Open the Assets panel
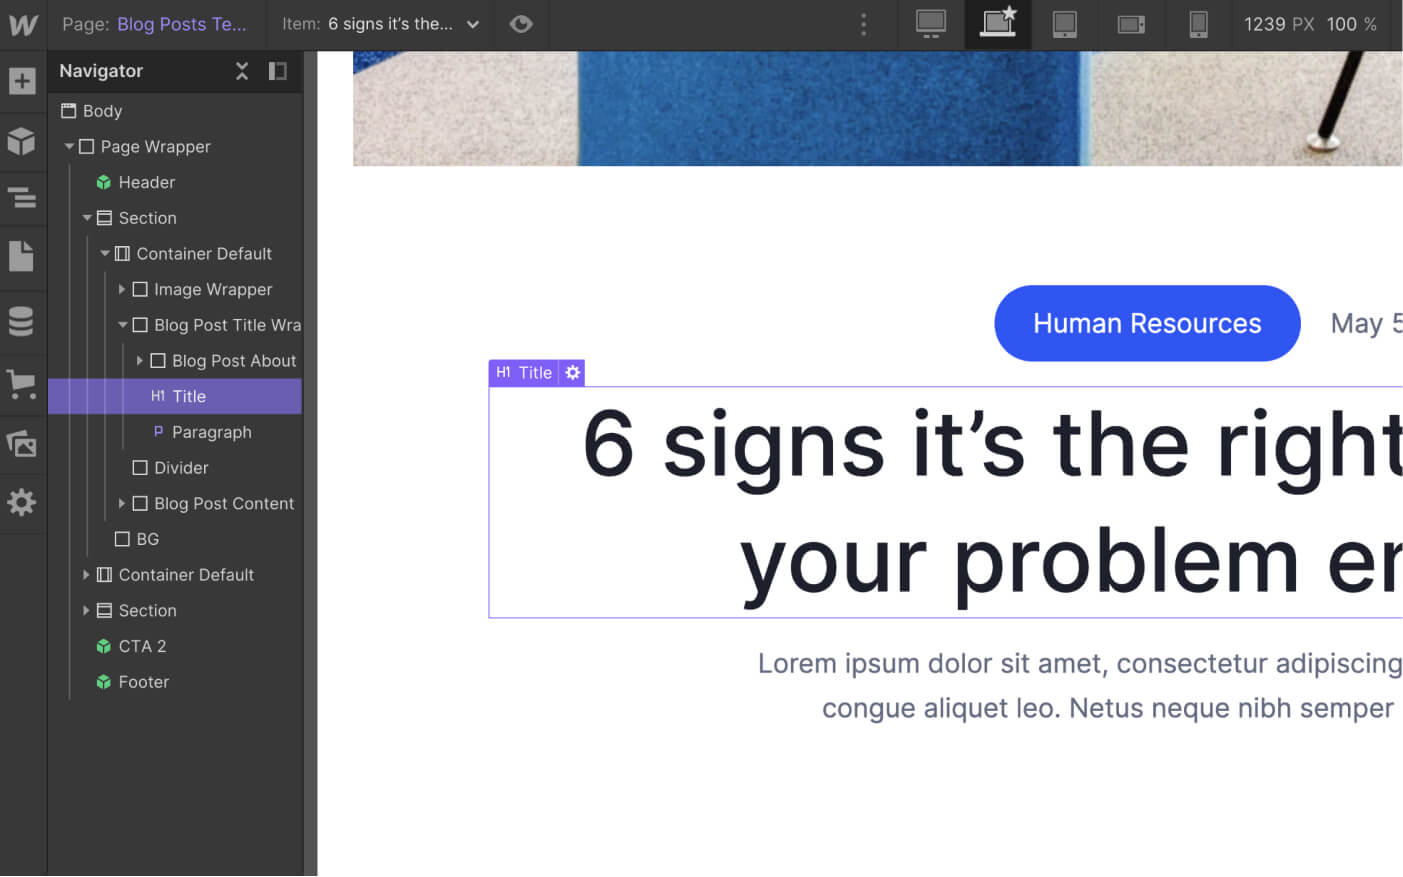This screenshot has height=877, width=1403. (22, 443)
